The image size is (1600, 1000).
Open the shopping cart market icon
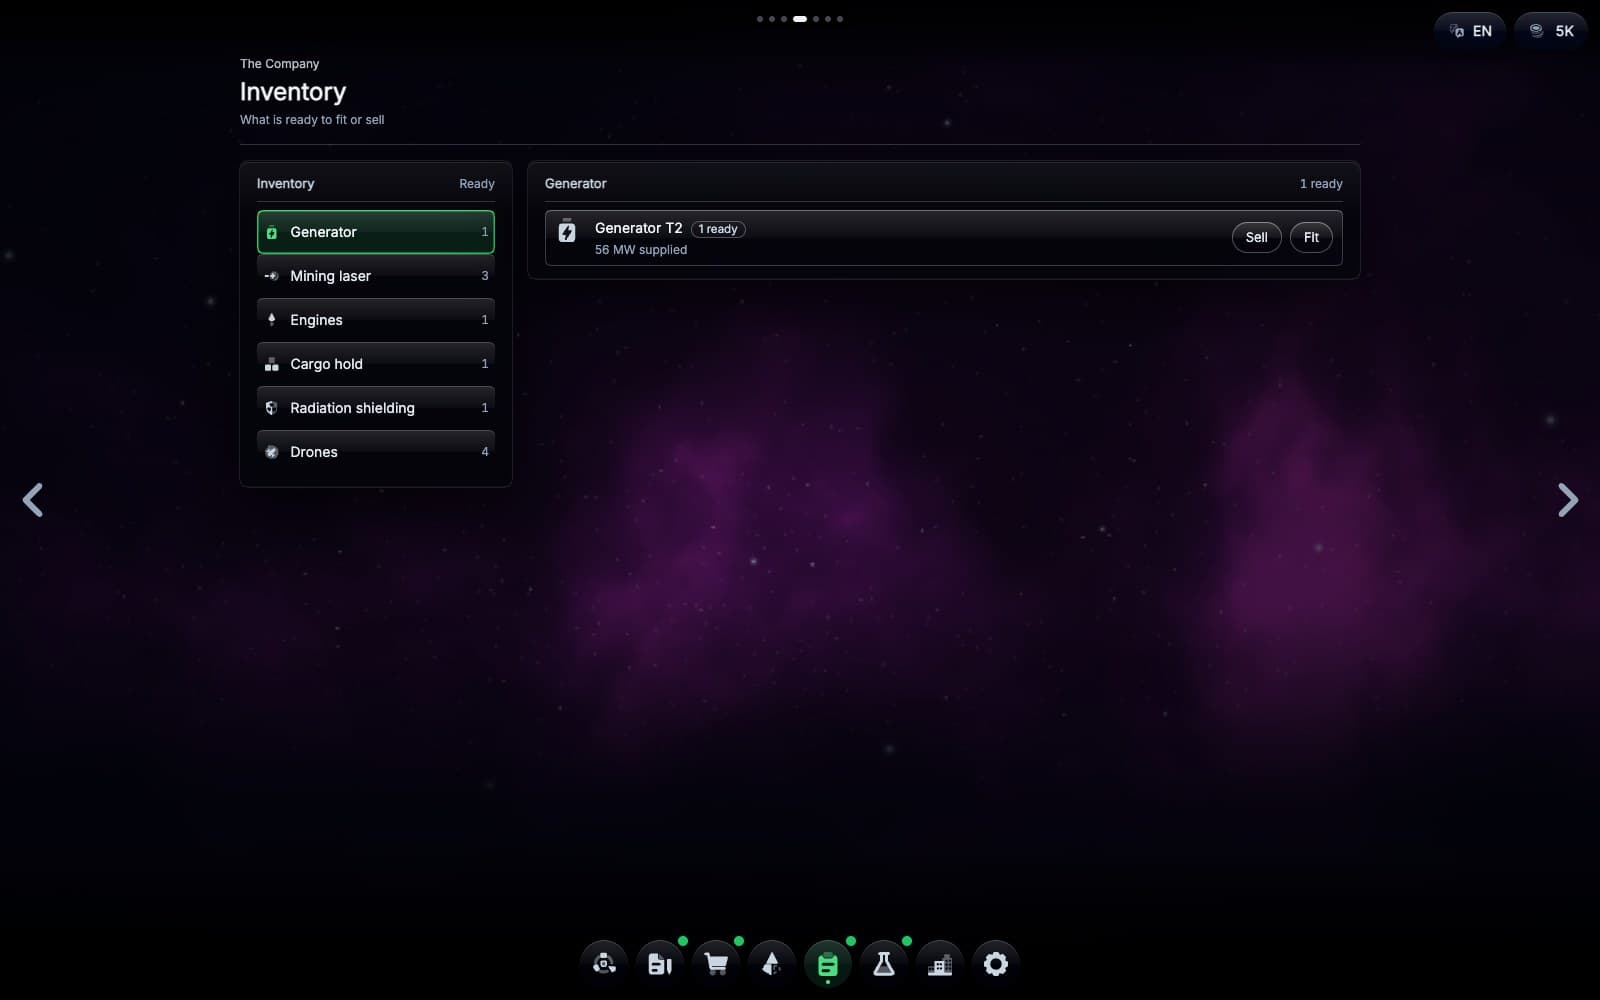pos(716,964)
